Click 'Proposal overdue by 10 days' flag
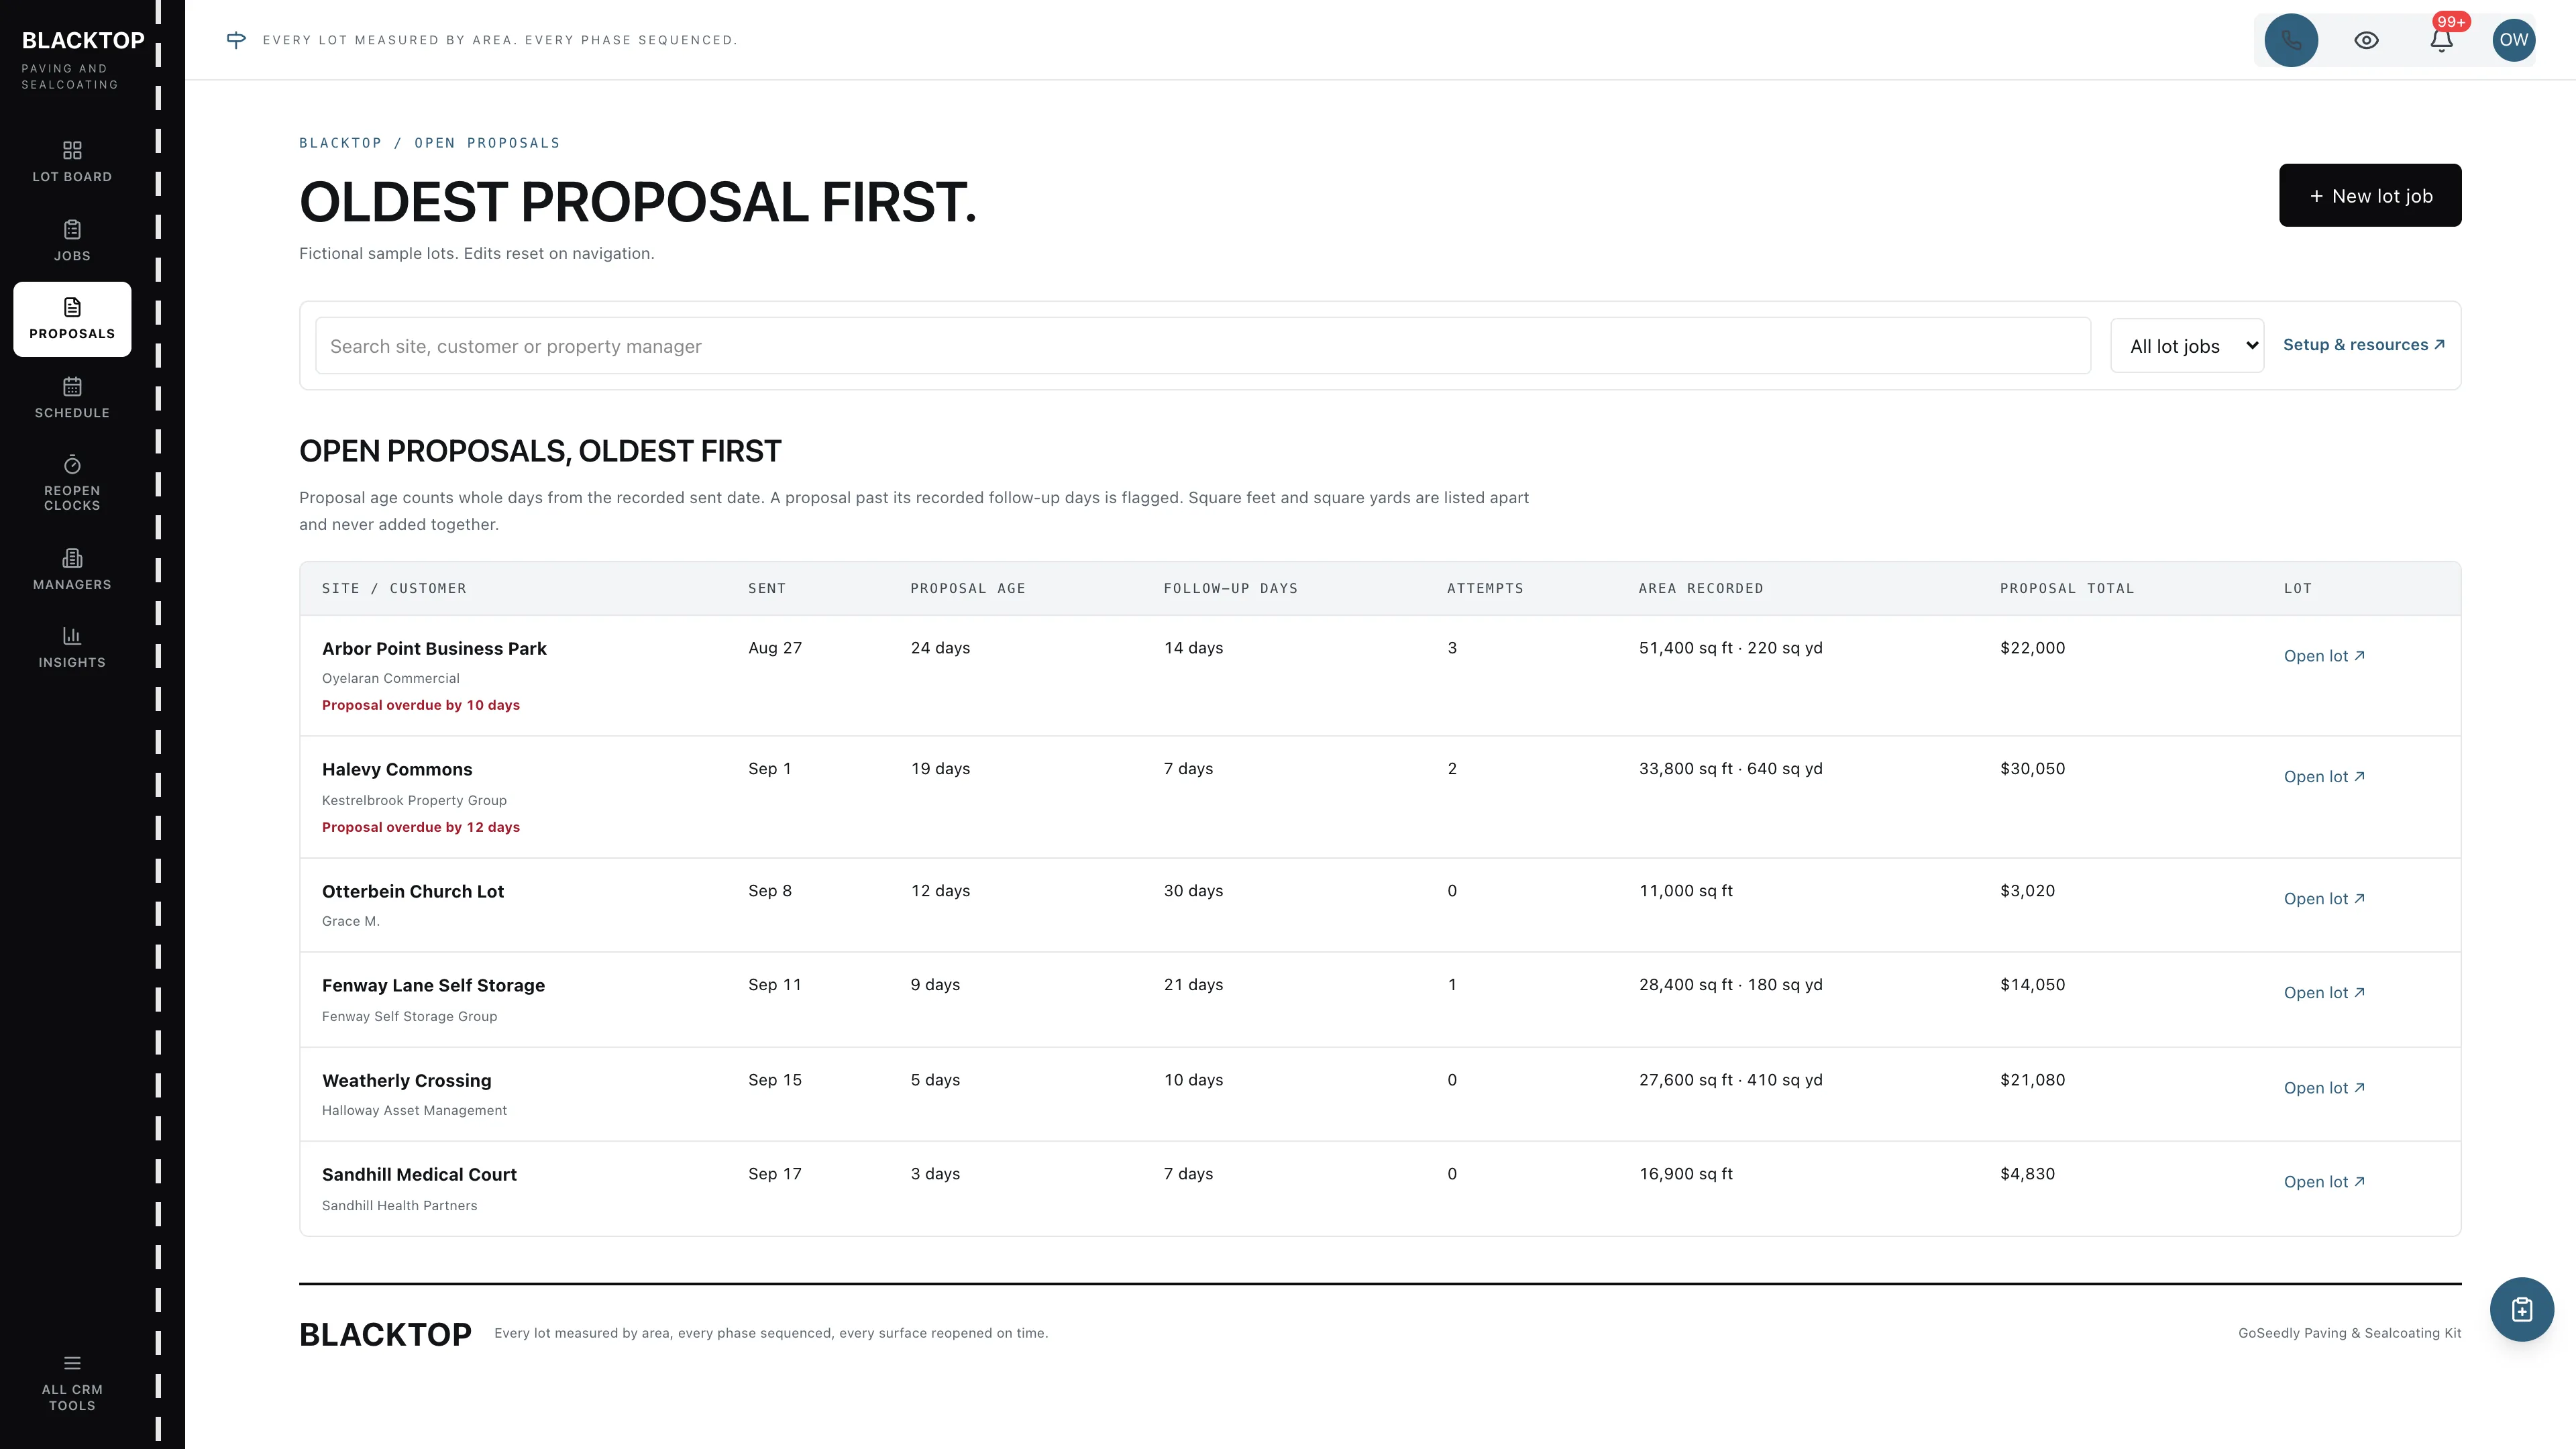This screenshot has height=1449, width=2576. pyautogui.click(x=421, y=705)
